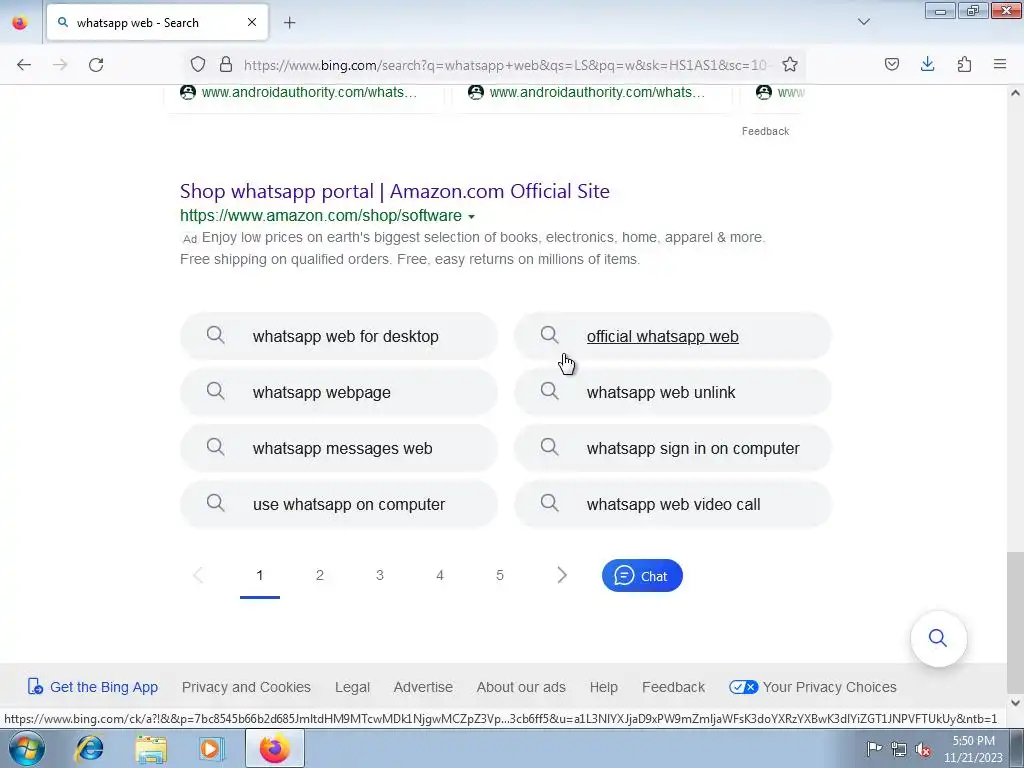Click next page chevron in pagination
Image resolution: width=1024 pixels, height=768 pixels.
click(562, 575)
